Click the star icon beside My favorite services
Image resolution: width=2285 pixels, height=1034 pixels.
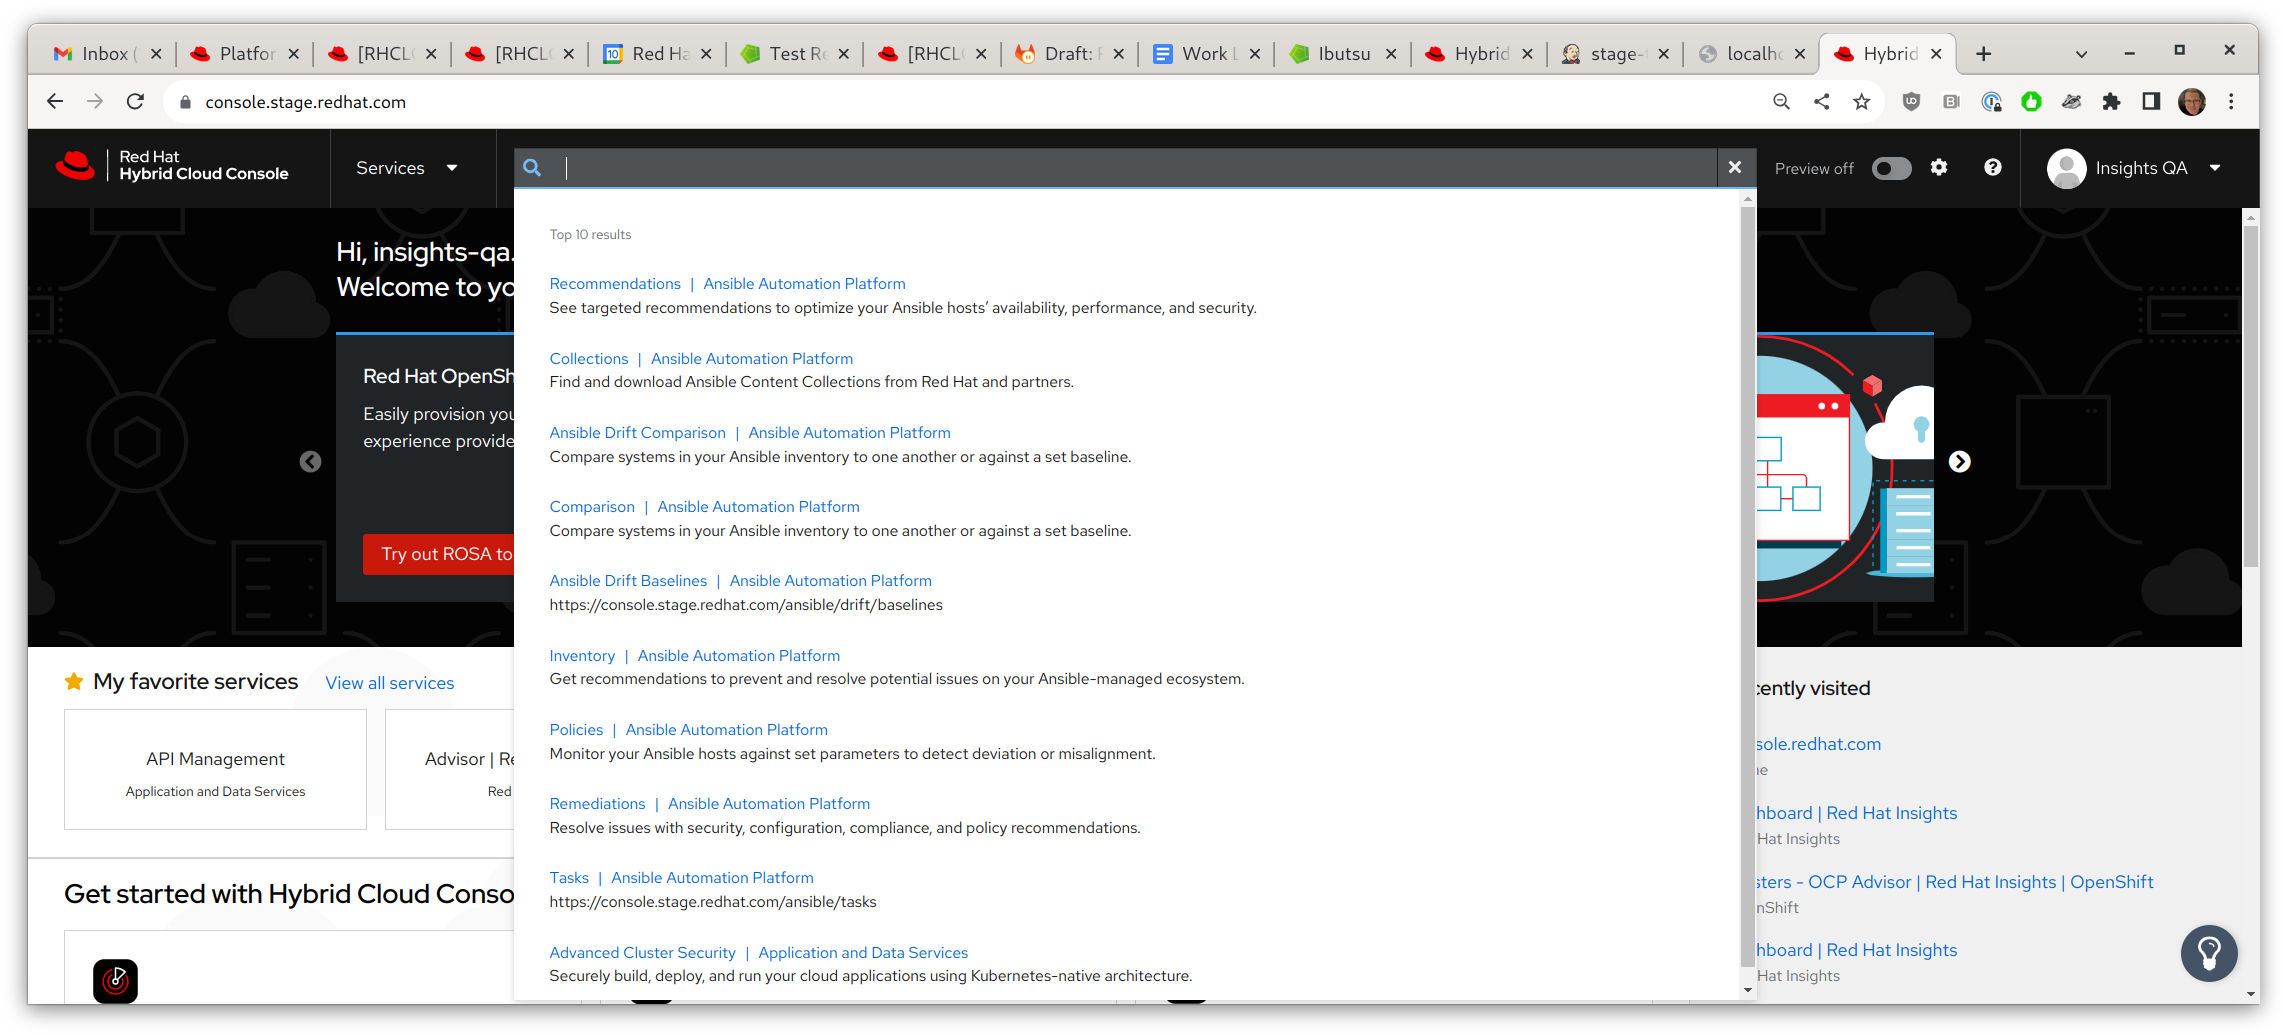[74, 681]
